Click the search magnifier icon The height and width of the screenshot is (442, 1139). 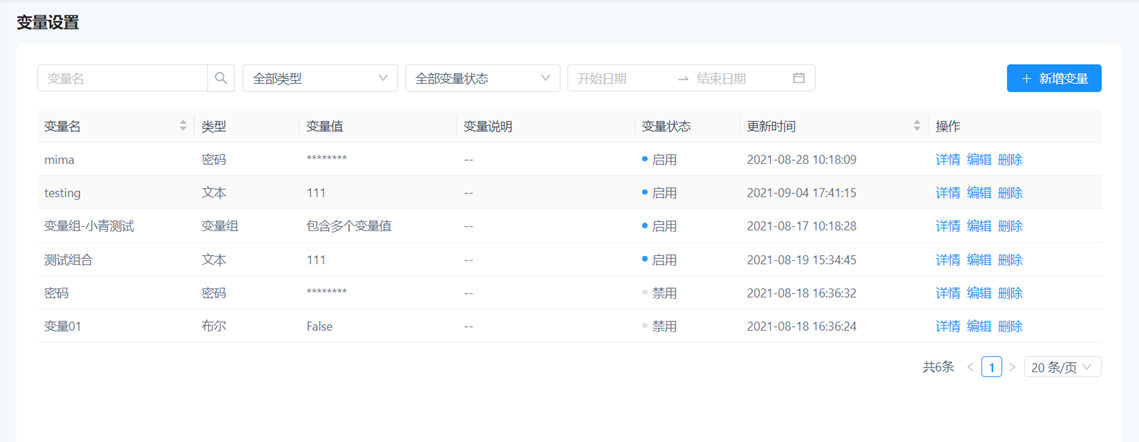221,78
